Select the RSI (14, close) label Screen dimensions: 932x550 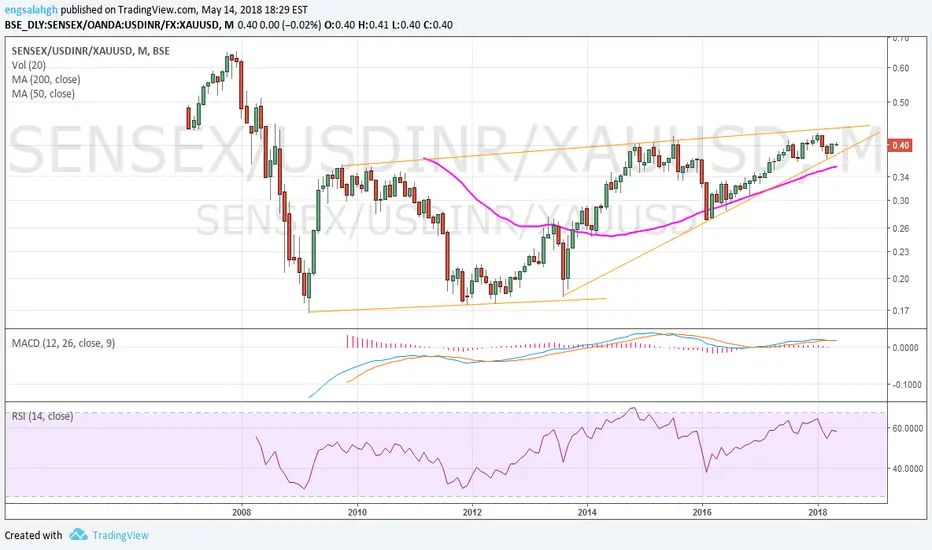(43, 416)
